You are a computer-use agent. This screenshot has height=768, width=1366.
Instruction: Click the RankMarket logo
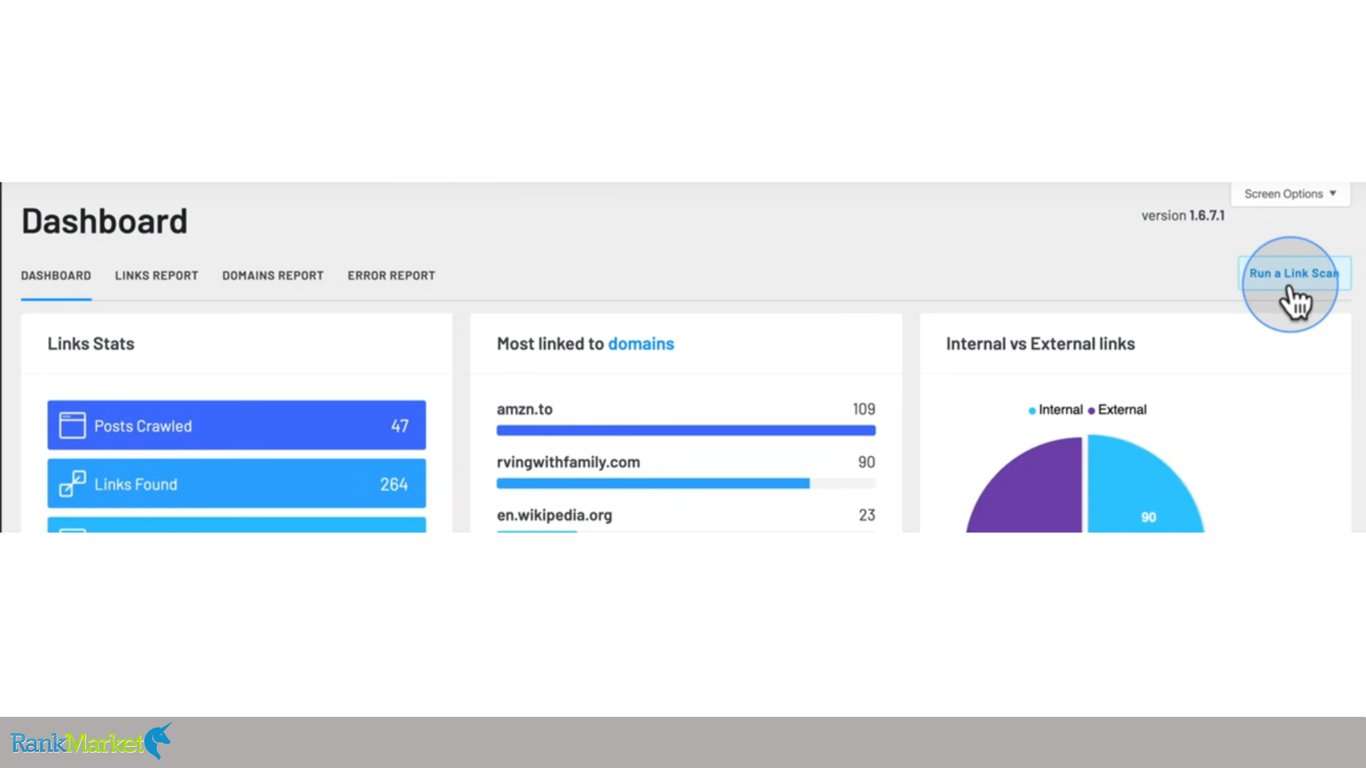tap(91, 742)
